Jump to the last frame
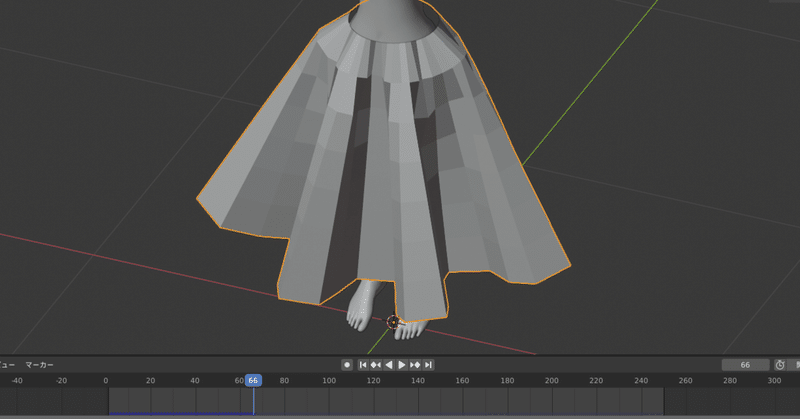 click(x=429, y=365)
